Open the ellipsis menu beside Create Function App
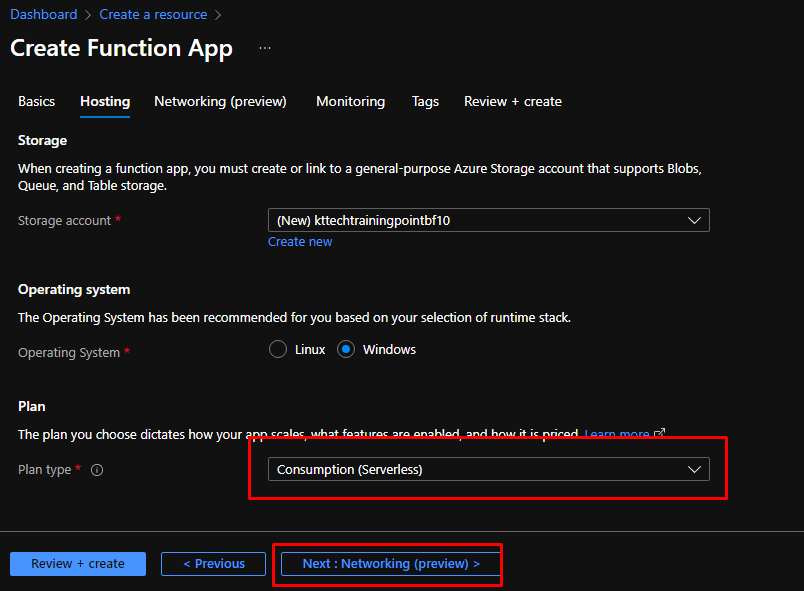 point(265,48)
